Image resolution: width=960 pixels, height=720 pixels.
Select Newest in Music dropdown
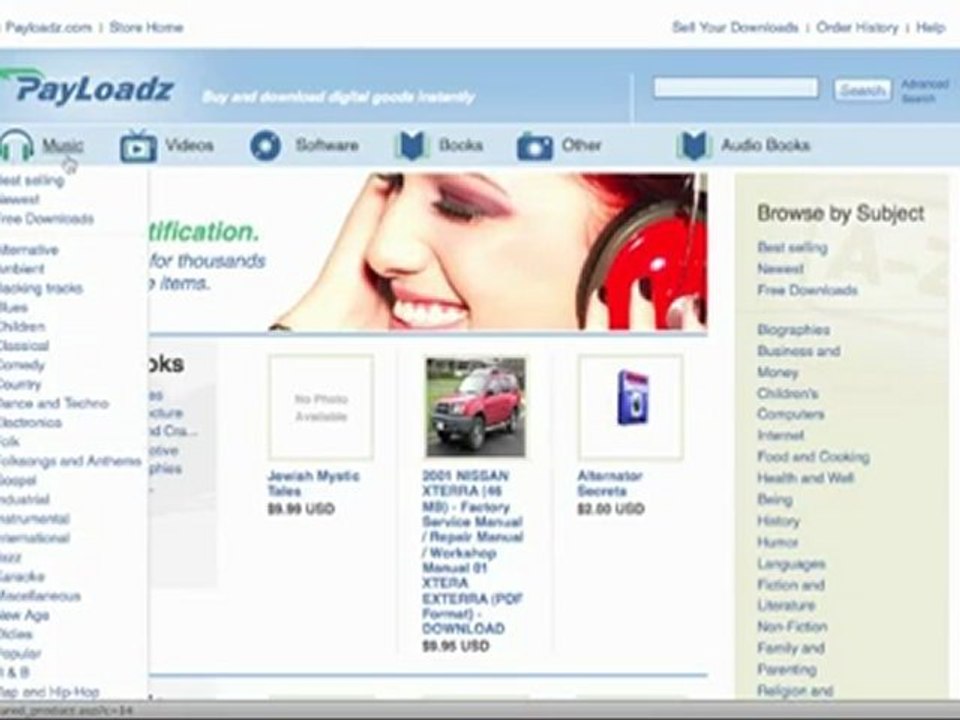click(20, 200)
